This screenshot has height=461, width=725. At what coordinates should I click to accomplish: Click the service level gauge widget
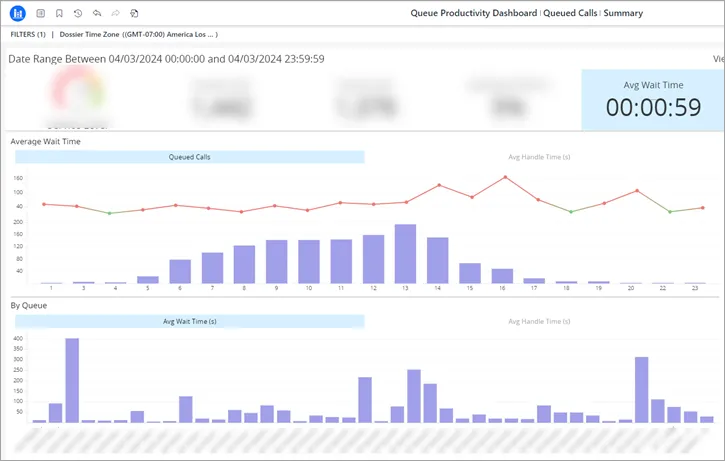pos(78,97)
